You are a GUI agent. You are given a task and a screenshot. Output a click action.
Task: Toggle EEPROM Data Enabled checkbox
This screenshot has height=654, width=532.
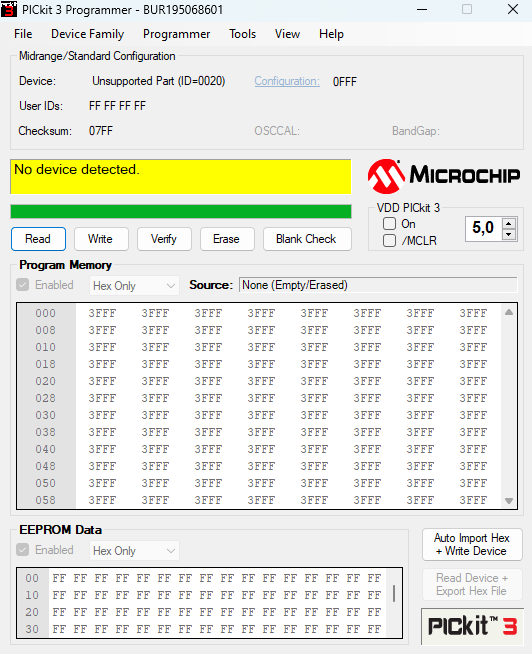tap(23, 550)
